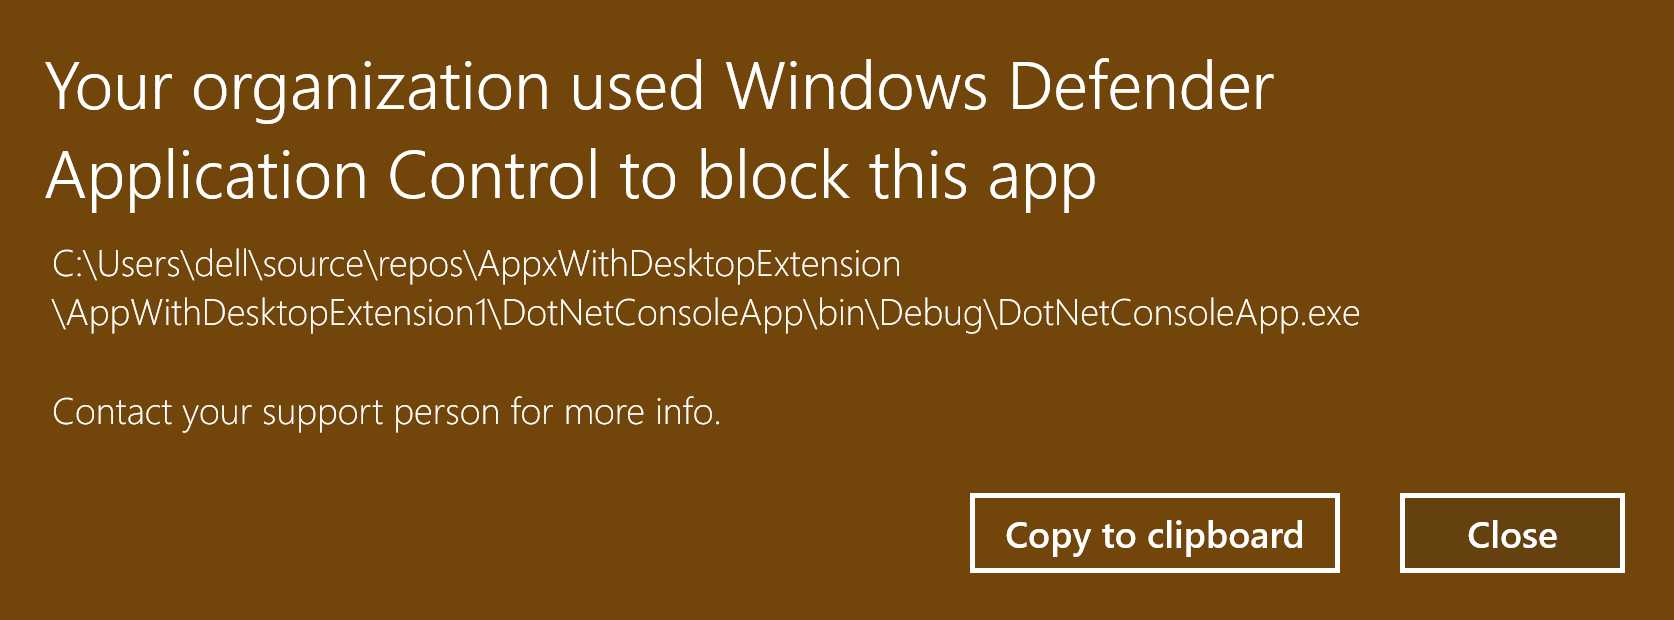Viewport: 1674px width, 620px height.
Task: Close the blocked app dialog
Action: [x=1512, y=533]
